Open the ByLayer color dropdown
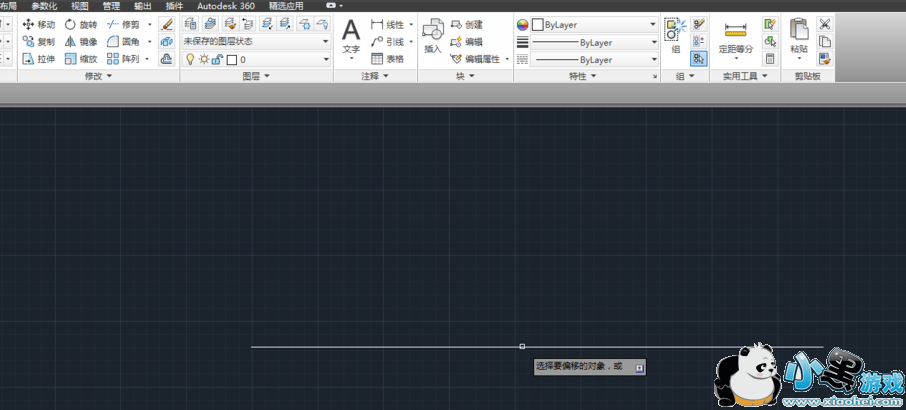Image resolution: width=906 pixels, height=410 pixels. tap(594, 24)
